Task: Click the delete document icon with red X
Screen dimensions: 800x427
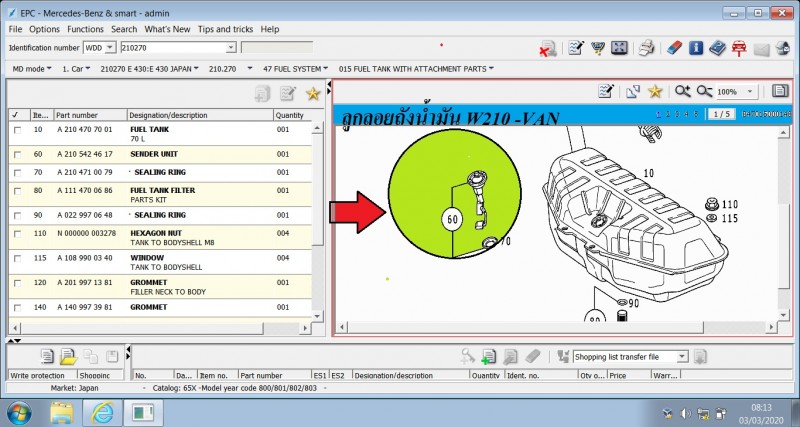Action: (x=548, y=49)
